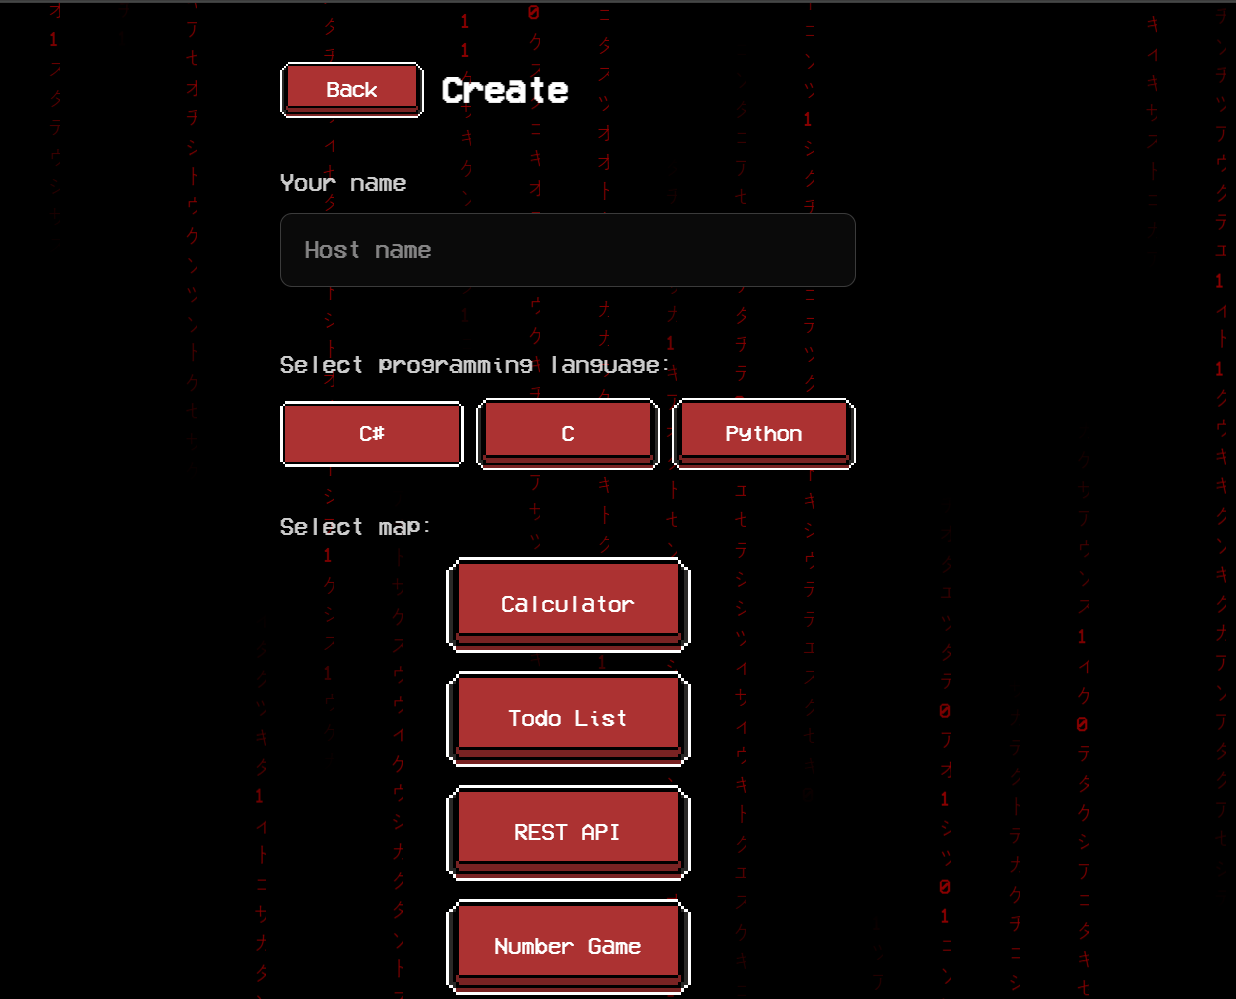Pick Python as programming language
The height and width of the screenshot is (999, 1236).
click(764, 434)
